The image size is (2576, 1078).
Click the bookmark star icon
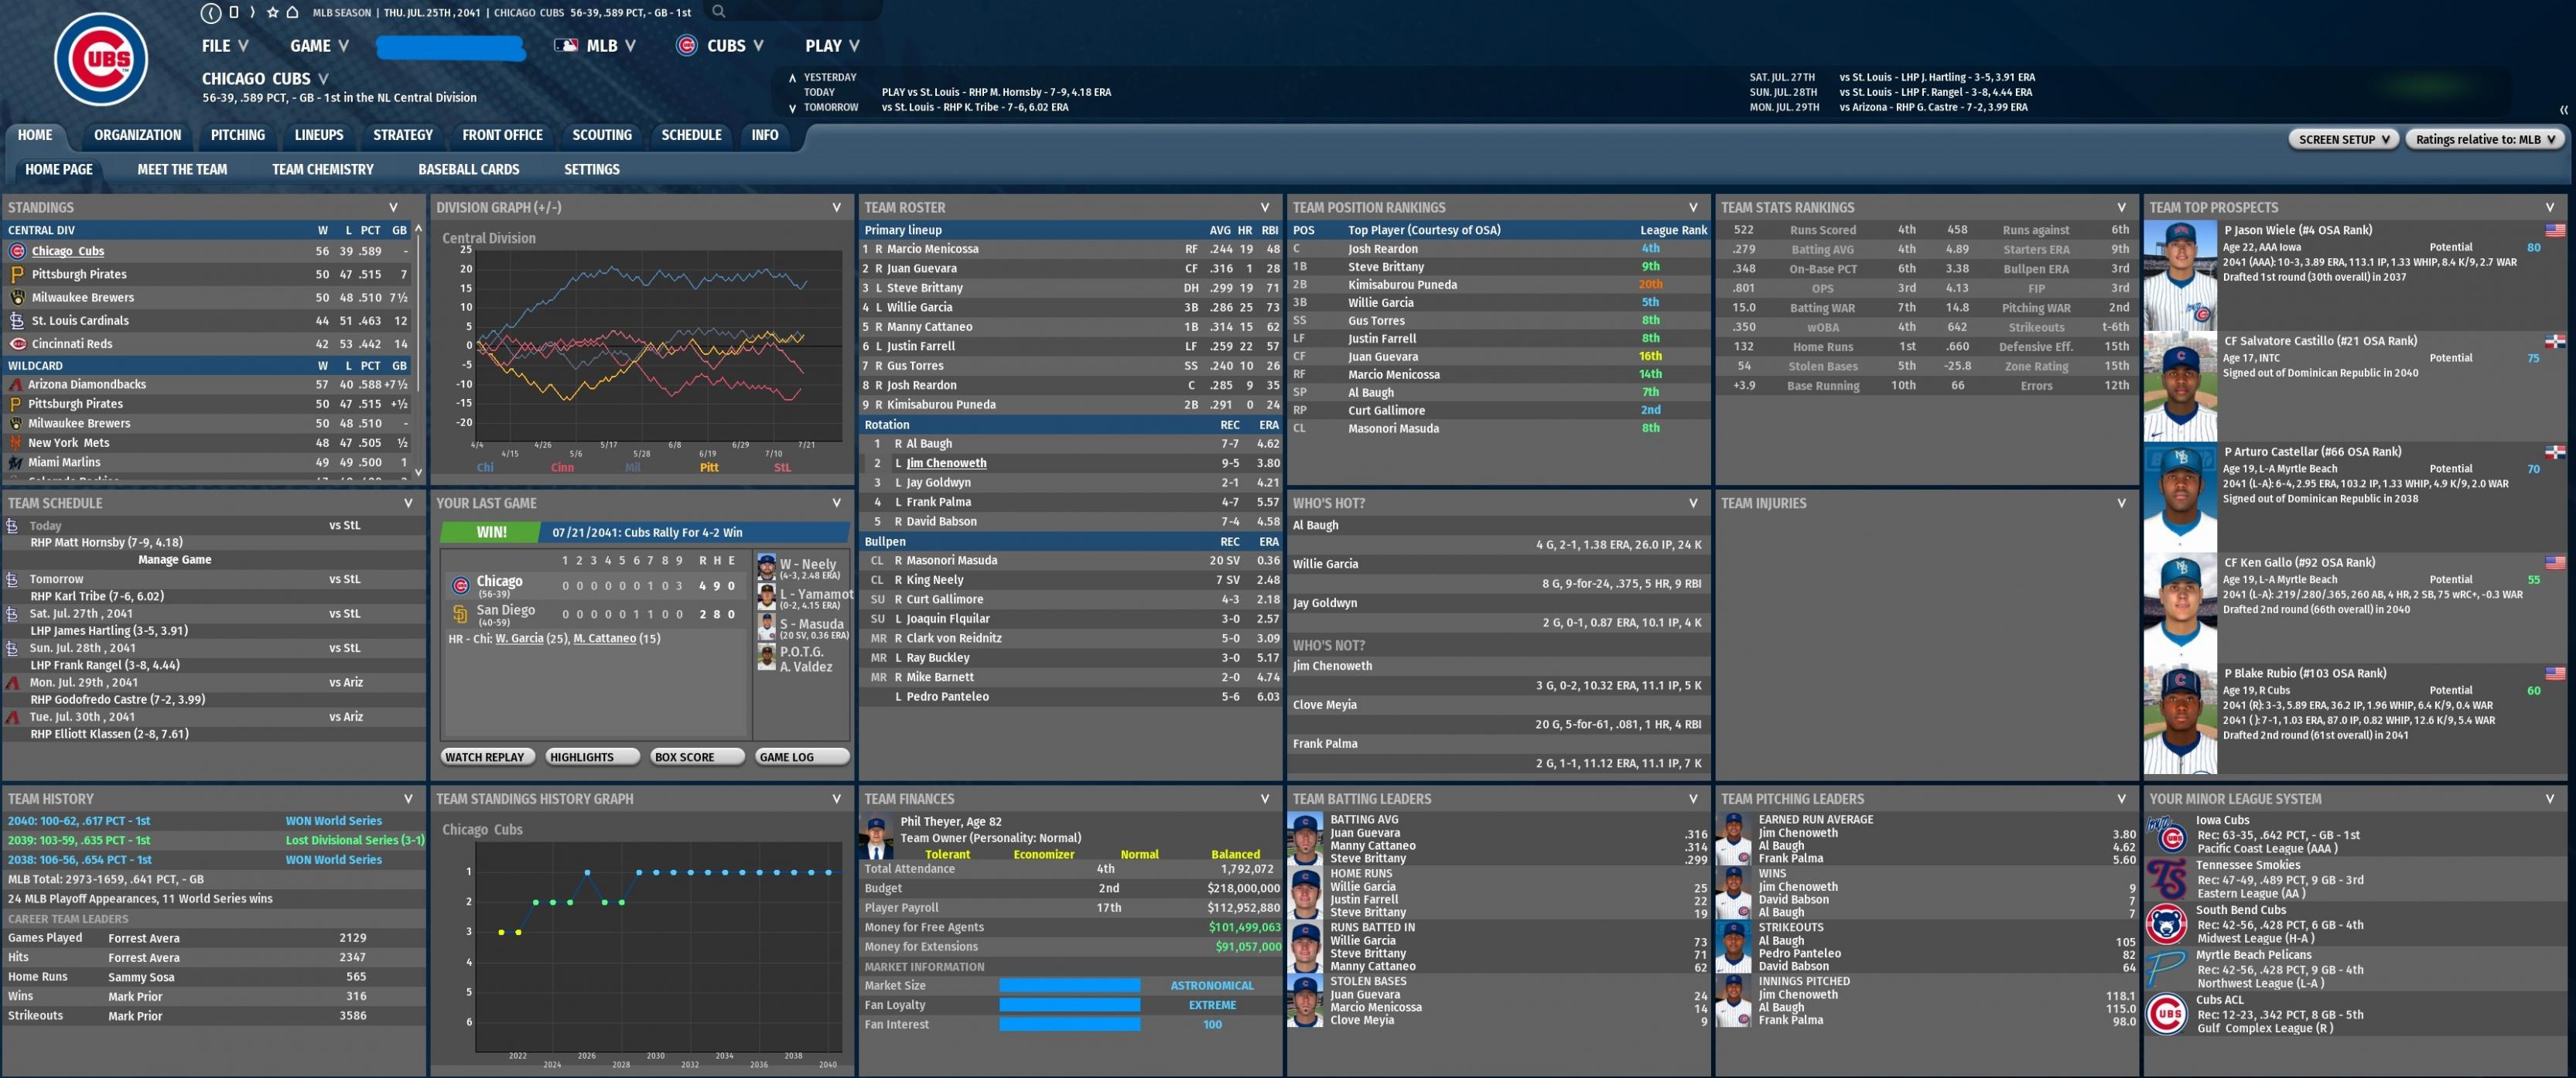272,13
